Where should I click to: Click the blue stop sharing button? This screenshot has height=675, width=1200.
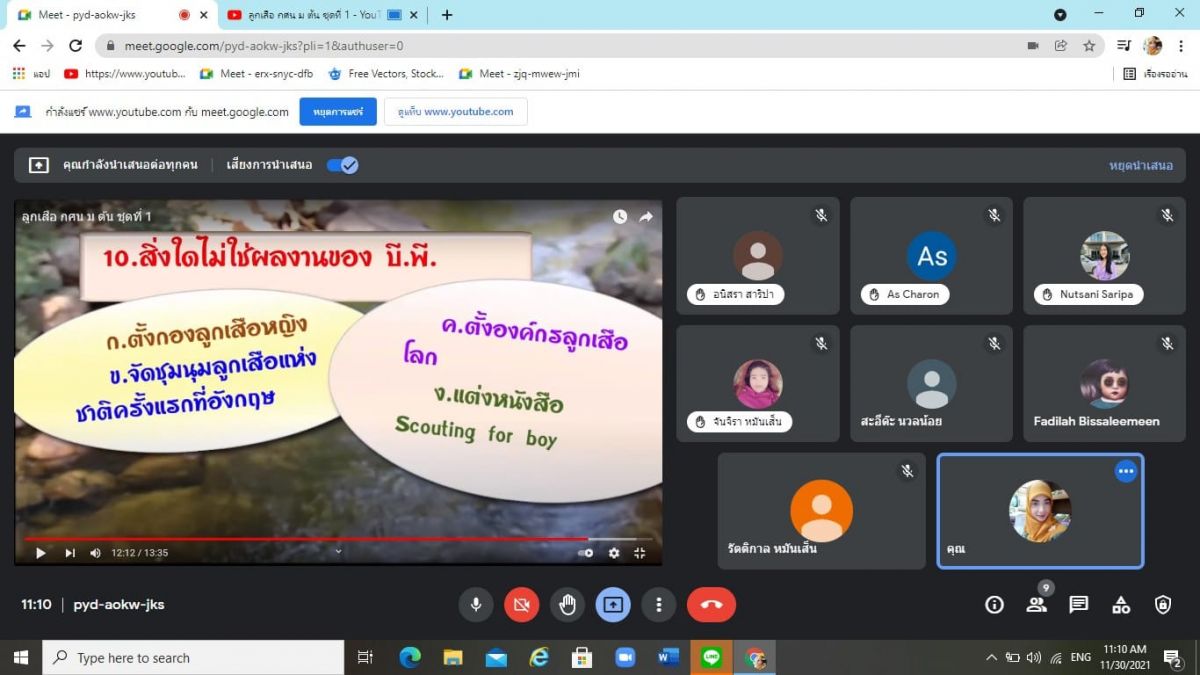pyautogui.click(x=337, y=112)
